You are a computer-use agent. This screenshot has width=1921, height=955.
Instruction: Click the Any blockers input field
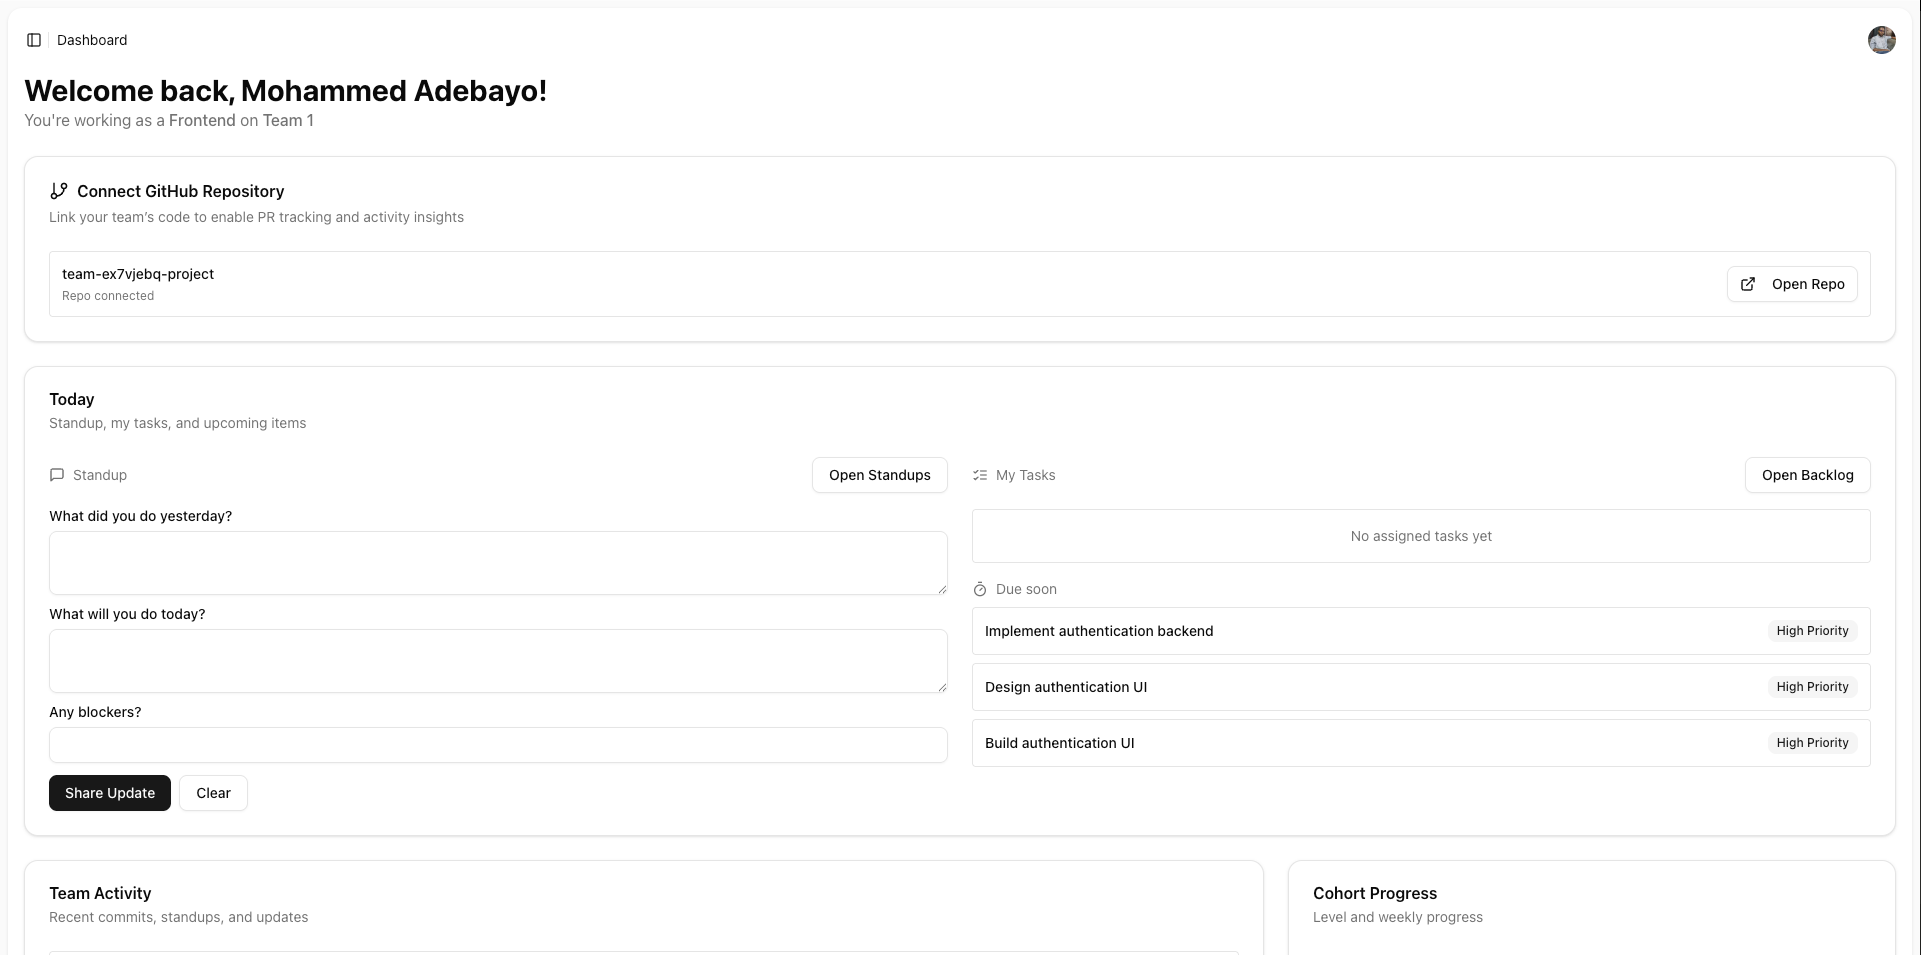tap(497, 745)
